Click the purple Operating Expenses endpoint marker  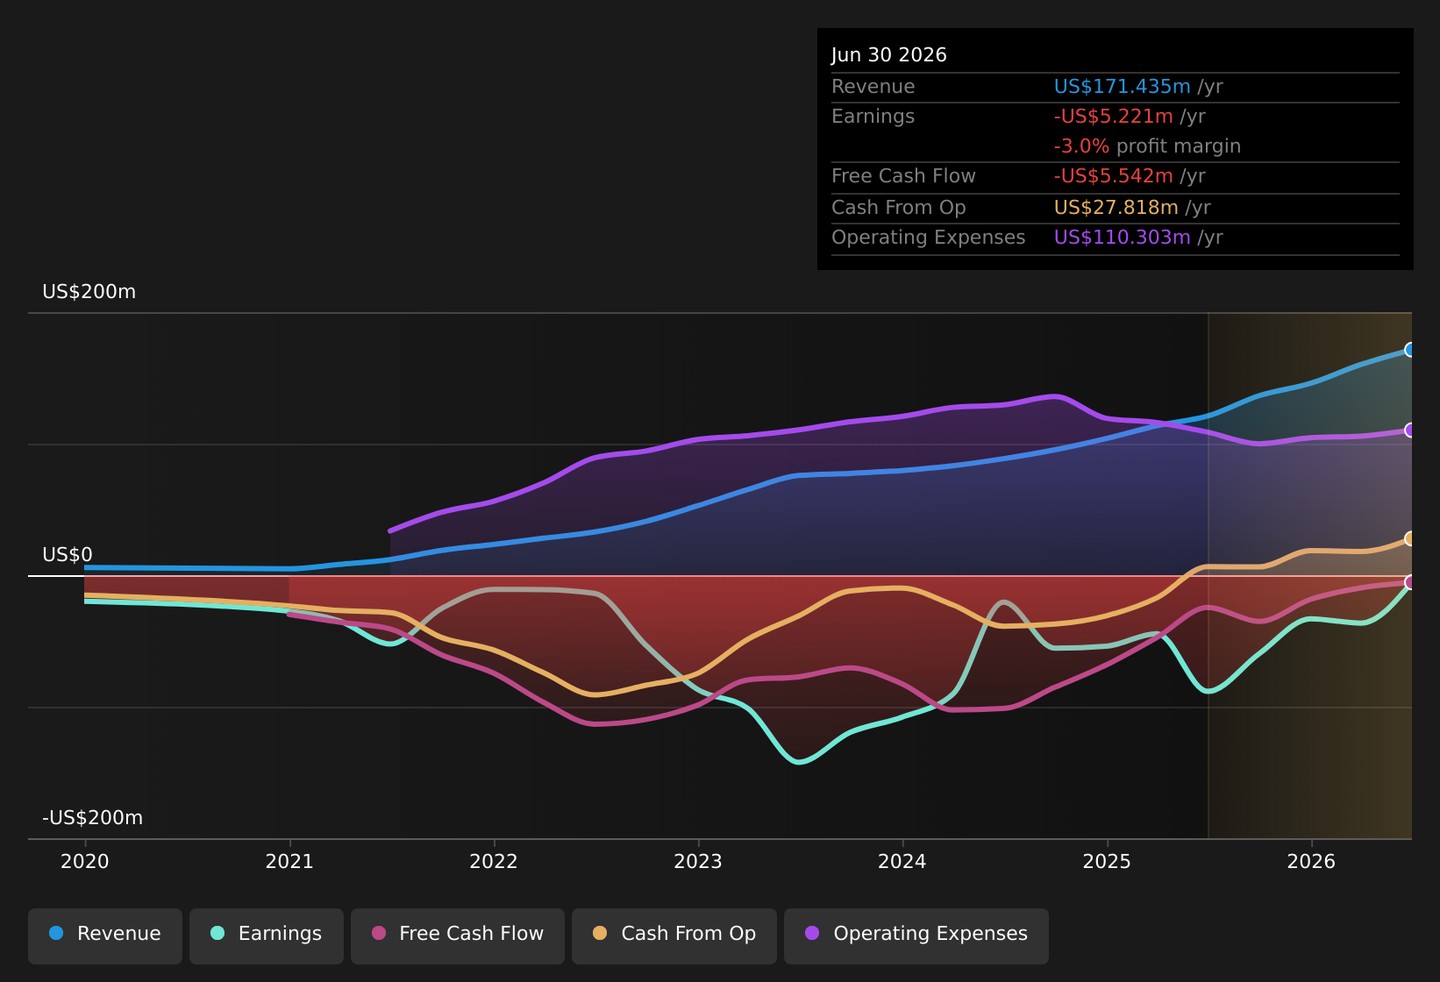click(x=1411, y=430)
